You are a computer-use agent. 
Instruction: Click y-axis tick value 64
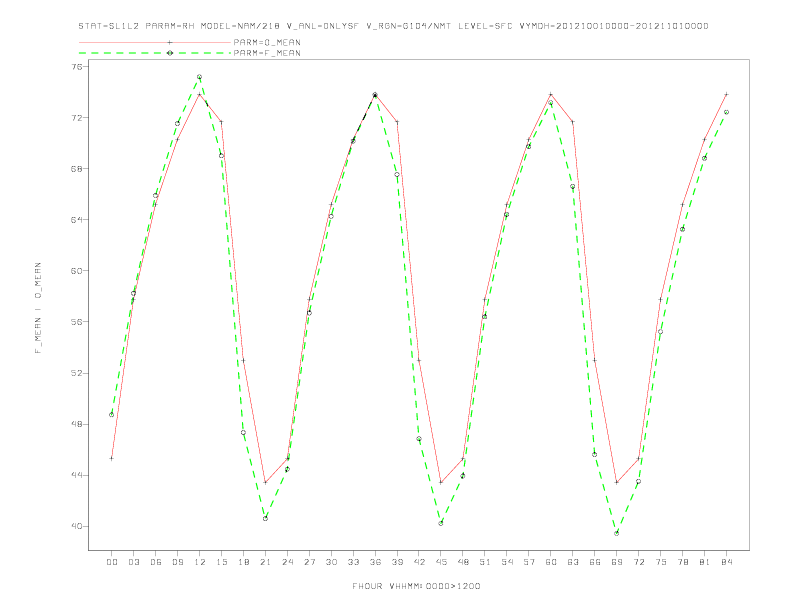pyautogui.click(x=76, y=220)
